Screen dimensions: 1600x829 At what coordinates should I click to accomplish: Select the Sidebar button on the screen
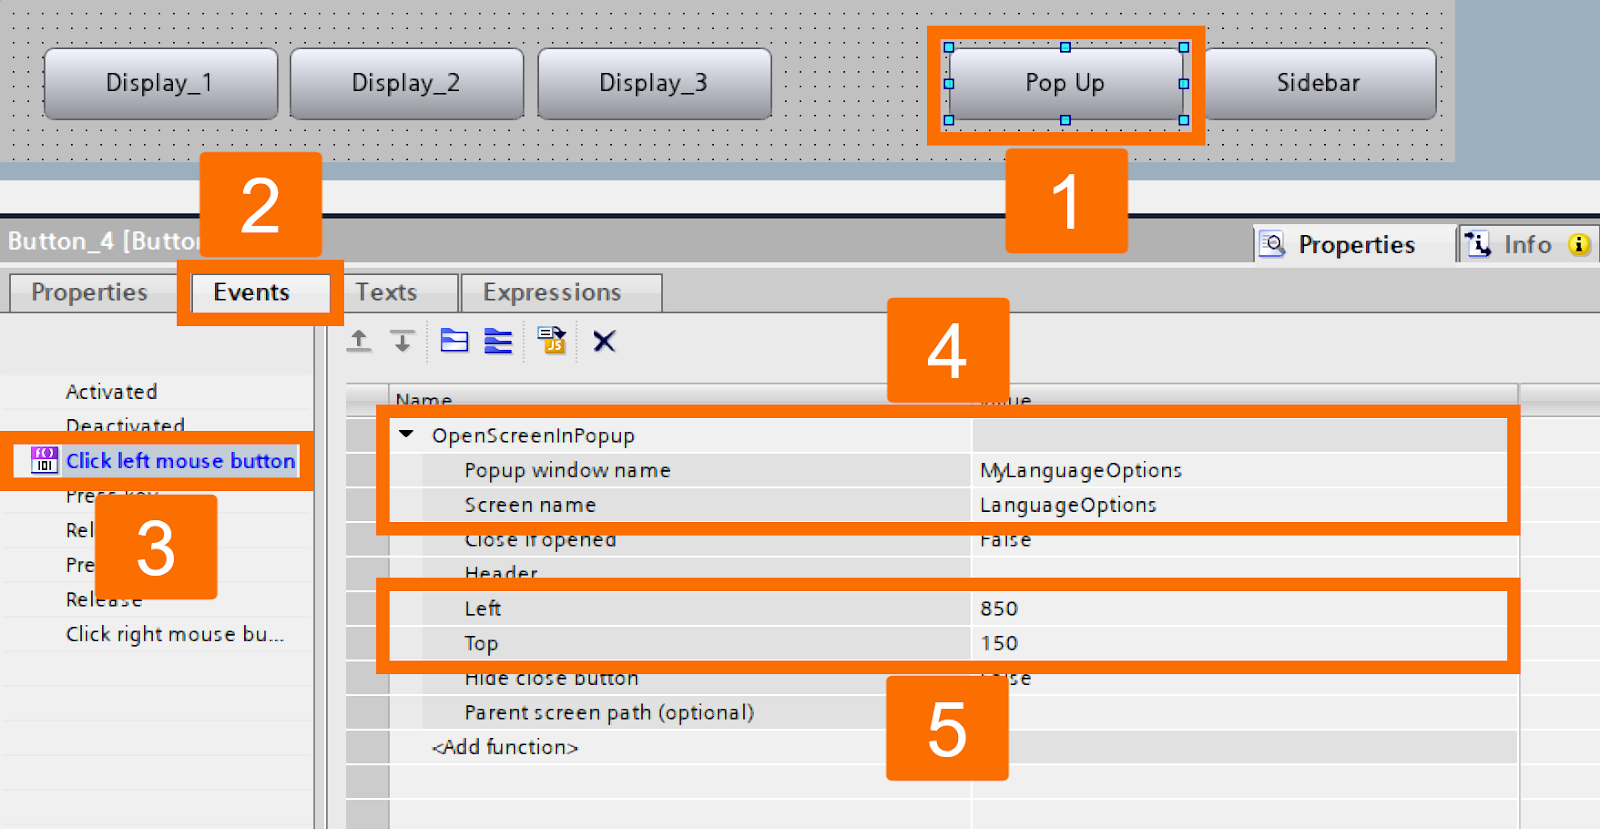click(1319, 83)
